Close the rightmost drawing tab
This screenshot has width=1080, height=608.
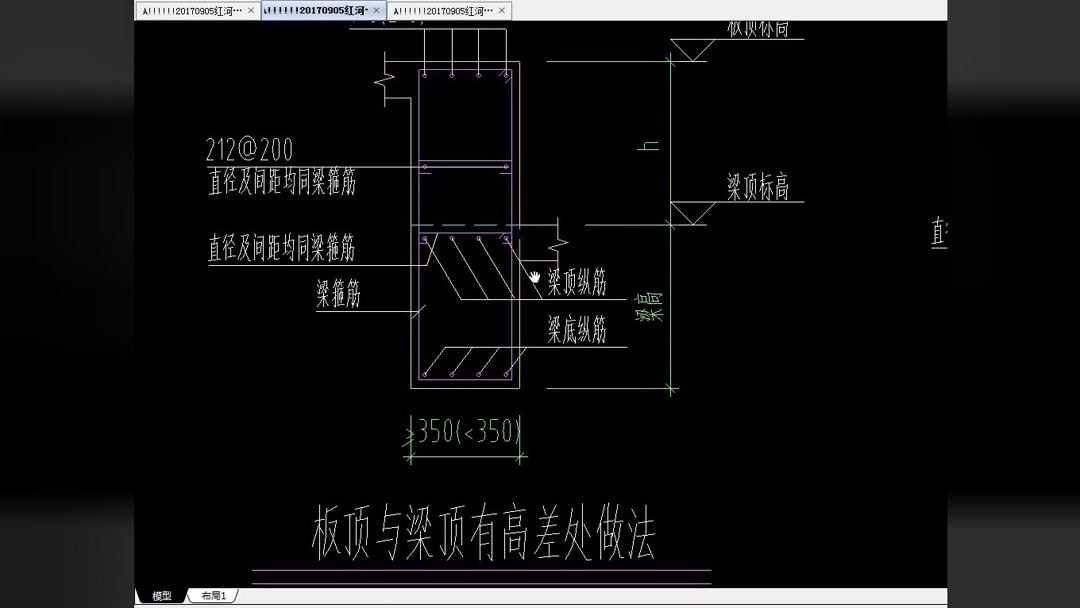499,9
